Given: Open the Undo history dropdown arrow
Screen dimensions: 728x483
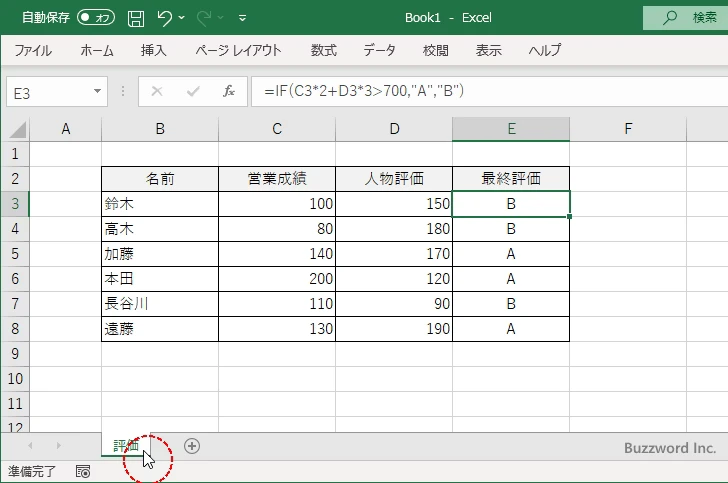Looking at the screenshot, I should coord(182,18).
